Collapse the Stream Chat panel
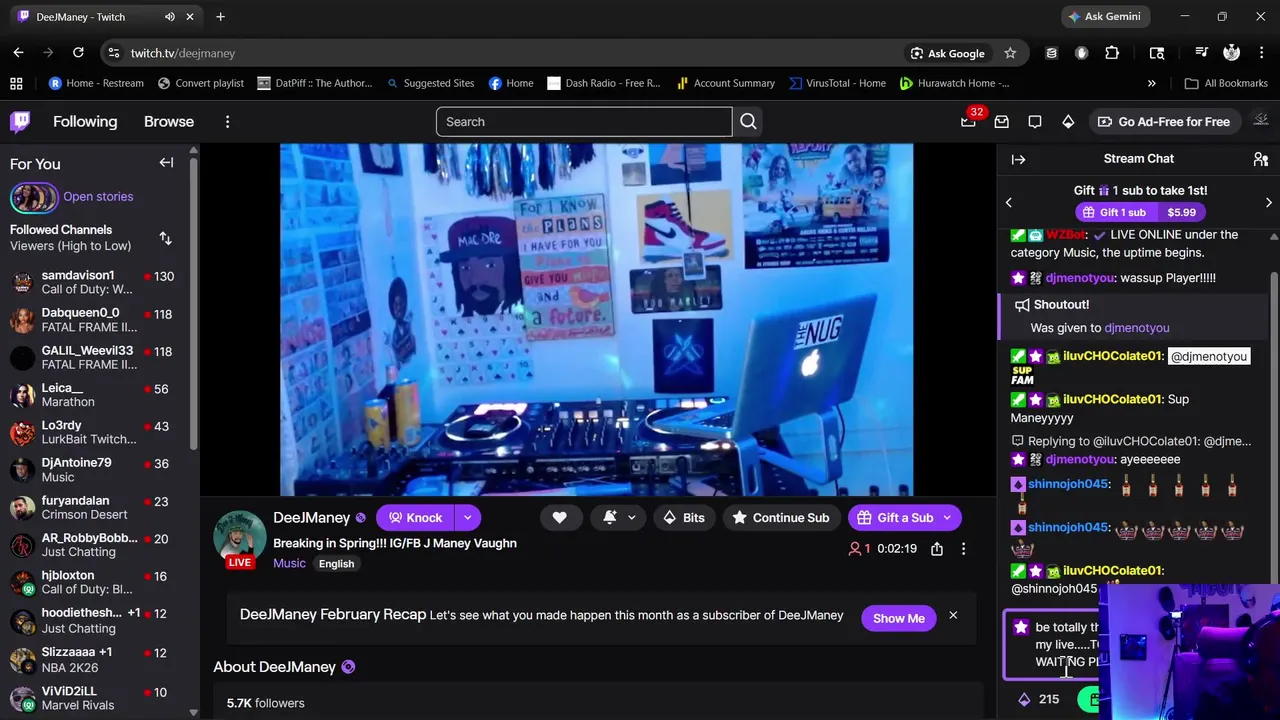Screen dimensions: 1280x720 click(1018, 159)
